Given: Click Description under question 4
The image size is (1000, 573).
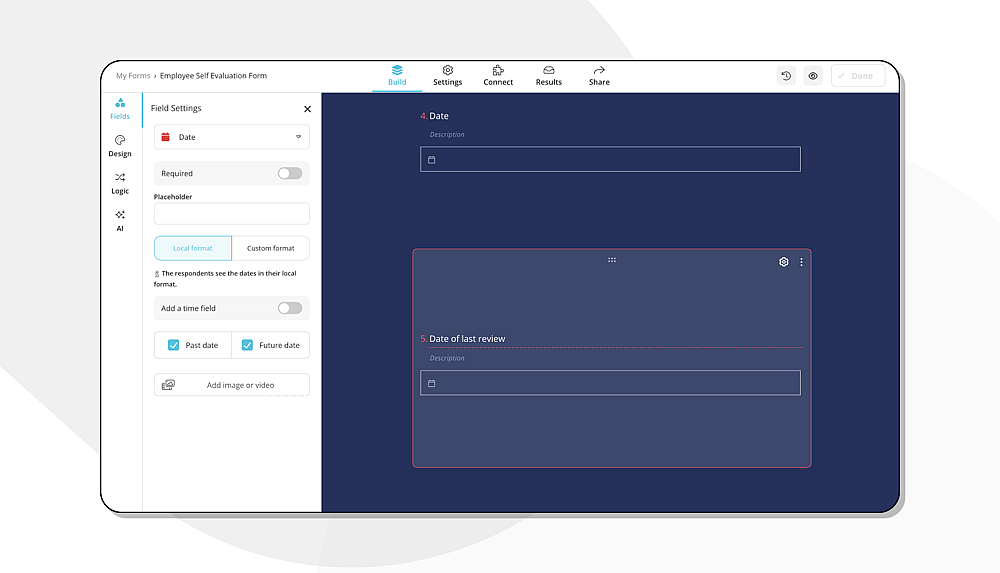Looking at the screenshot, I should (447, 135).
